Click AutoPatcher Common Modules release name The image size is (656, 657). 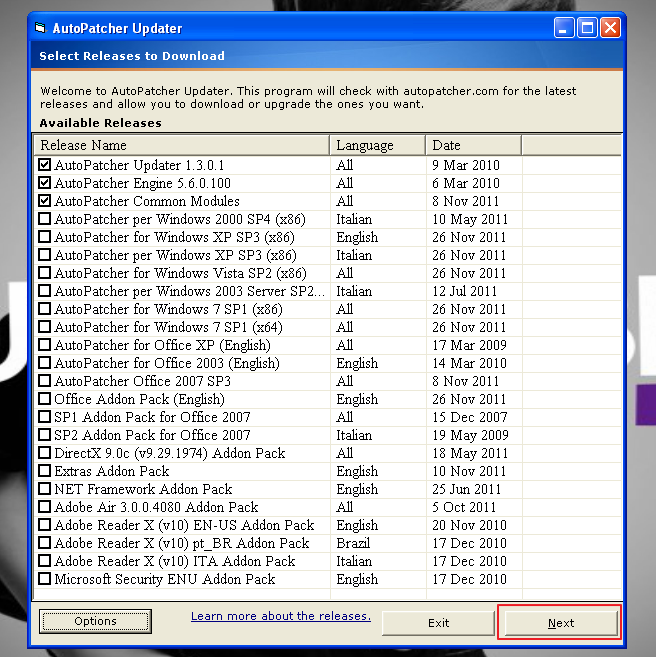point(147,201)
